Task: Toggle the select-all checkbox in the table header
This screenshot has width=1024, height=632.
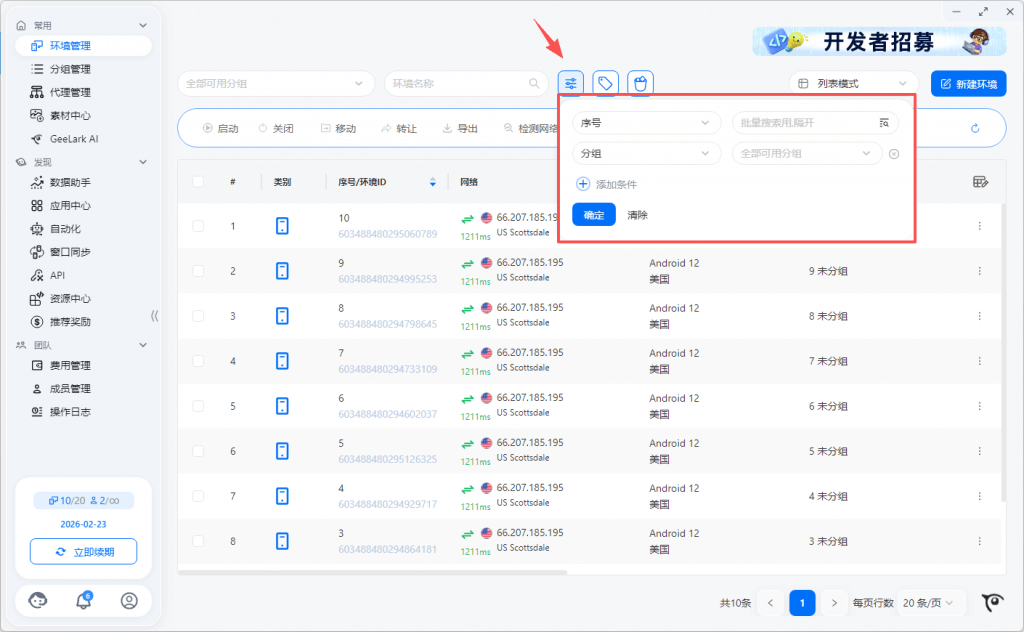Action: tap(198, 181)
